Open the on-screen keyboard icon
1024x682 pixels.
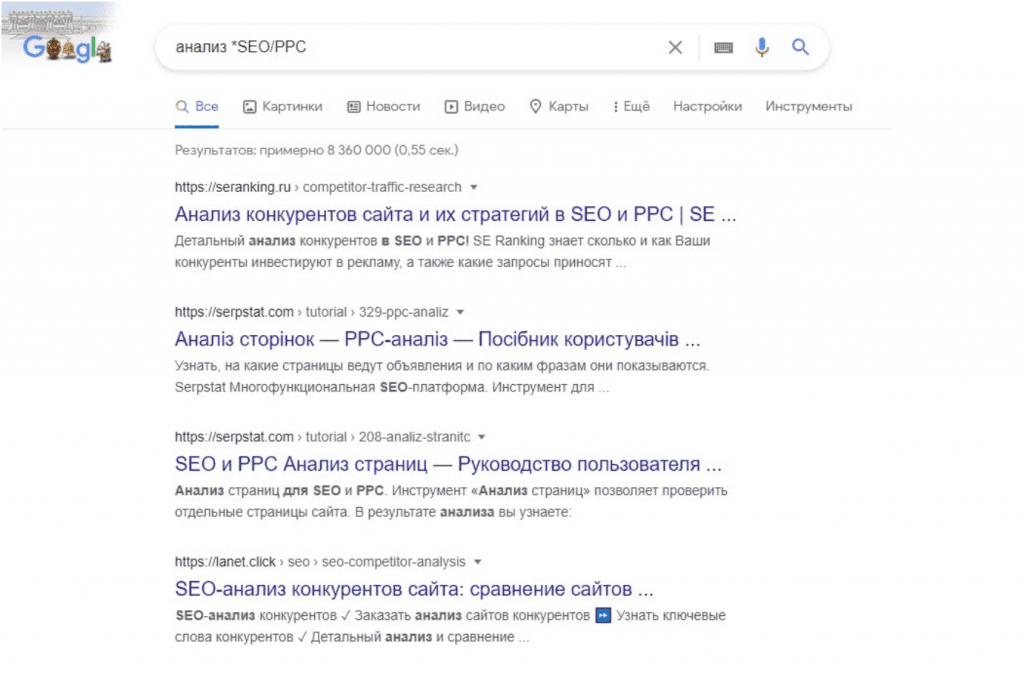tap(724, 47)
